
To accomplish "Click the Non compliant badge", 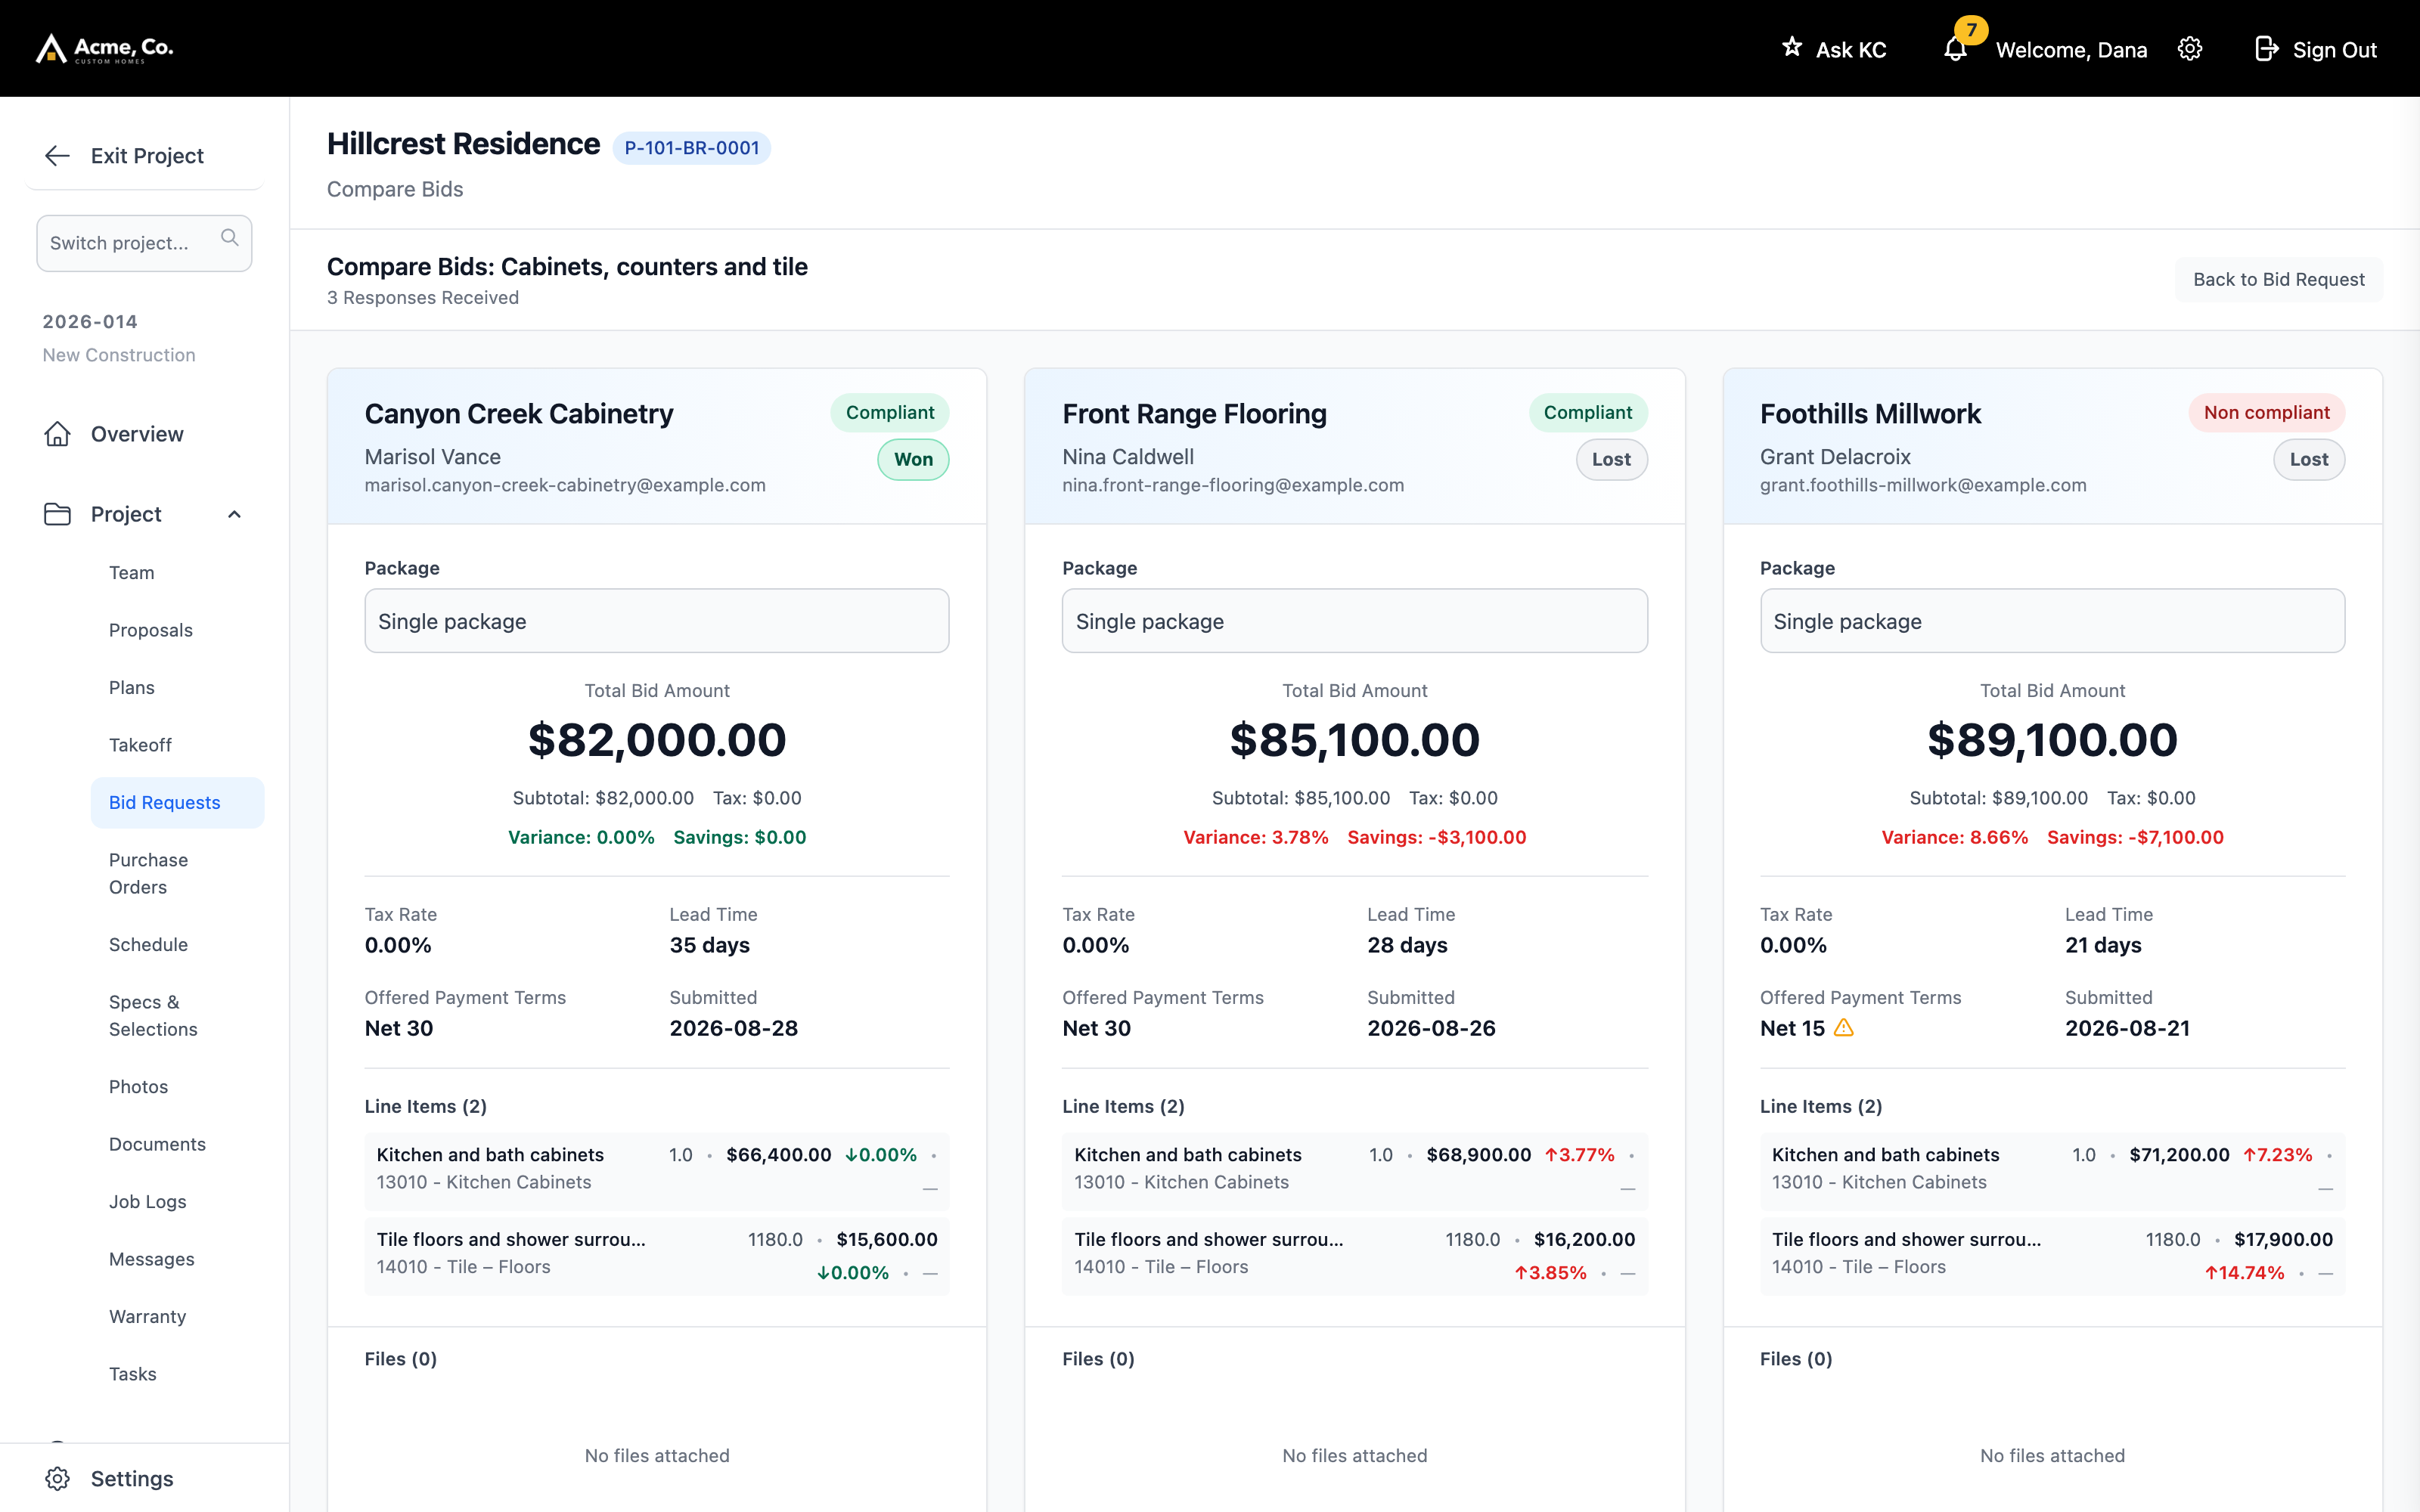I will point(2266,412).
